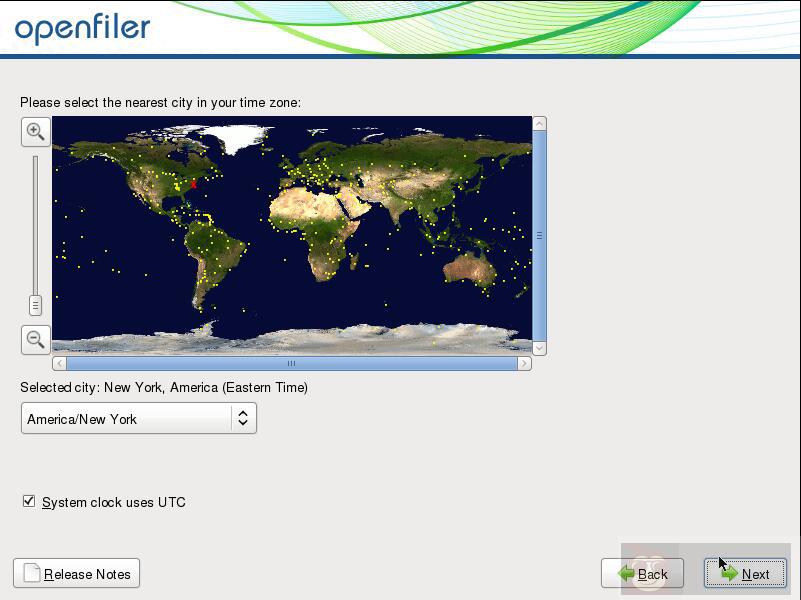Click the zoom-in magnifier icon above the map slider

[x=34, y=131]
